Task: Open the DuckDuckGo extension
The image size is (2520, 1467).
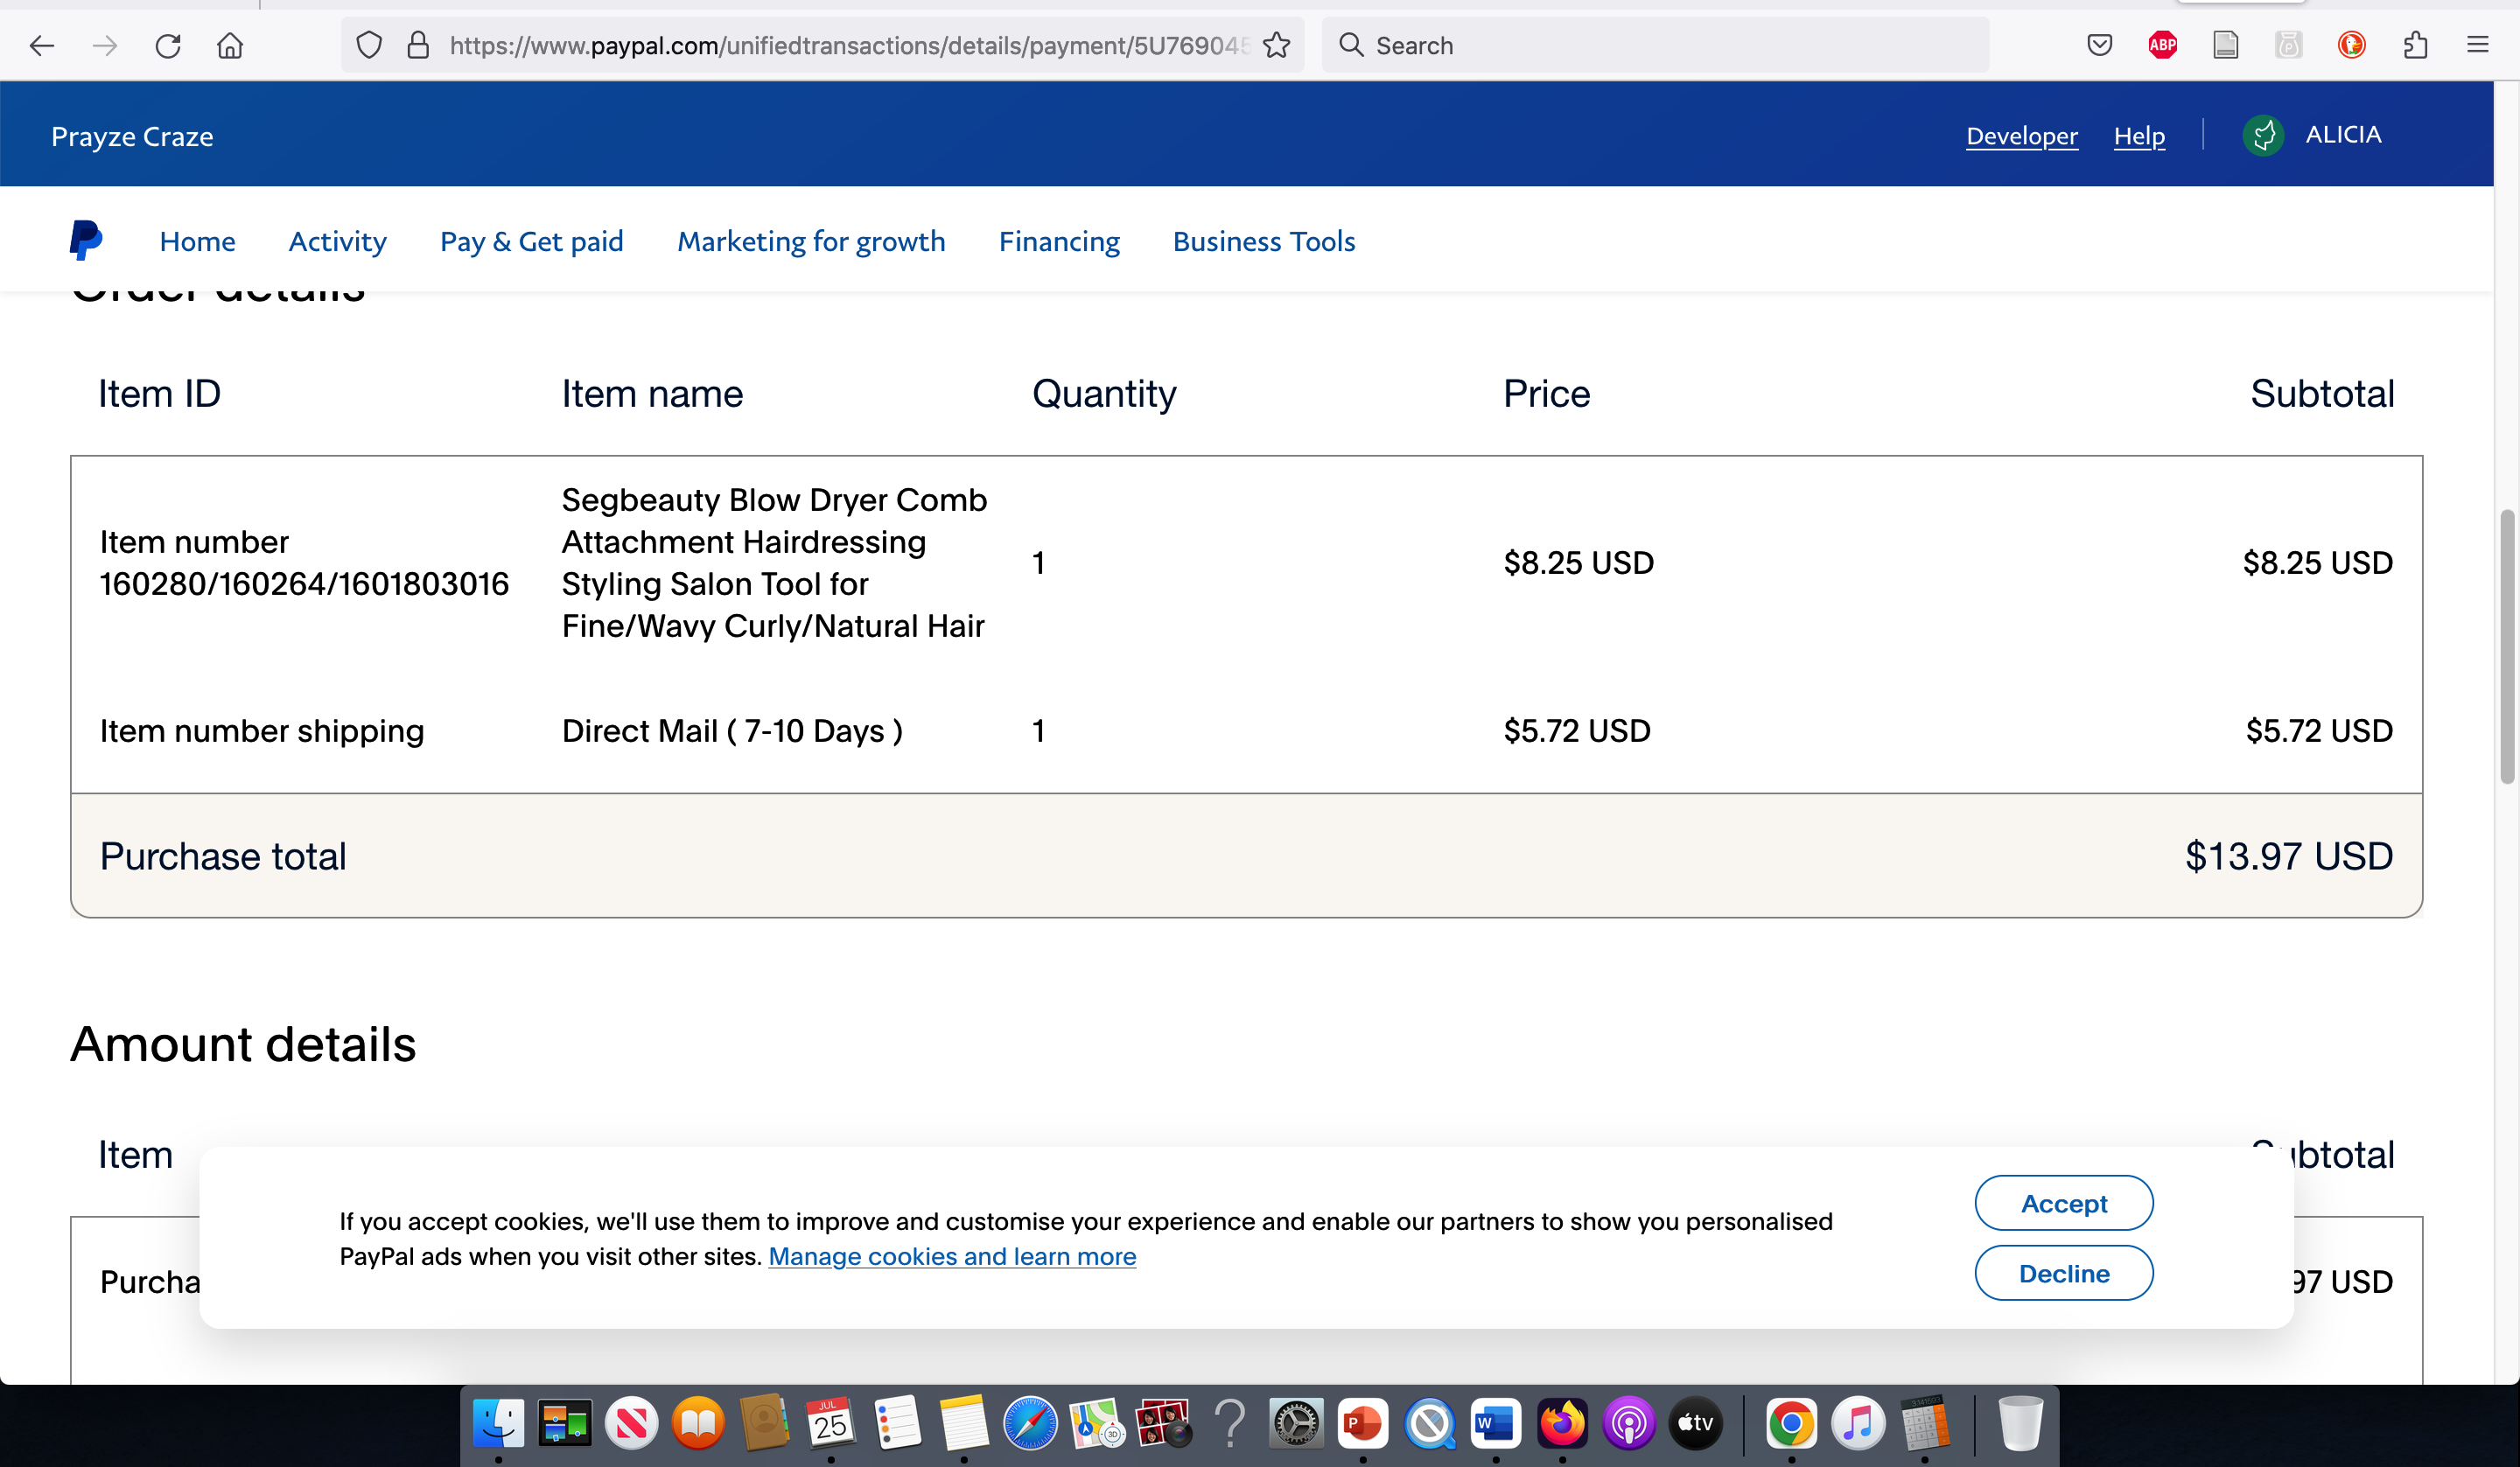Action: (x=2351, y=45)
